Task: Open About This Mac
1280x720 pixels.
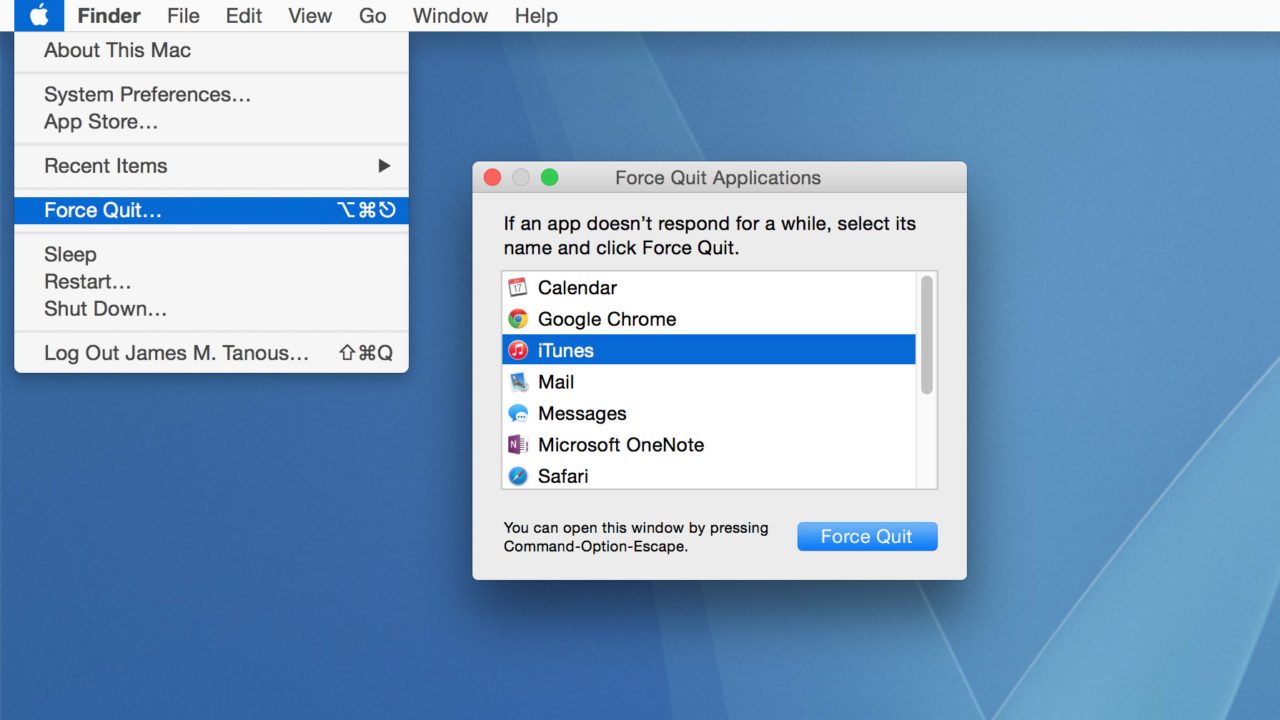Action: click(116, 50)
